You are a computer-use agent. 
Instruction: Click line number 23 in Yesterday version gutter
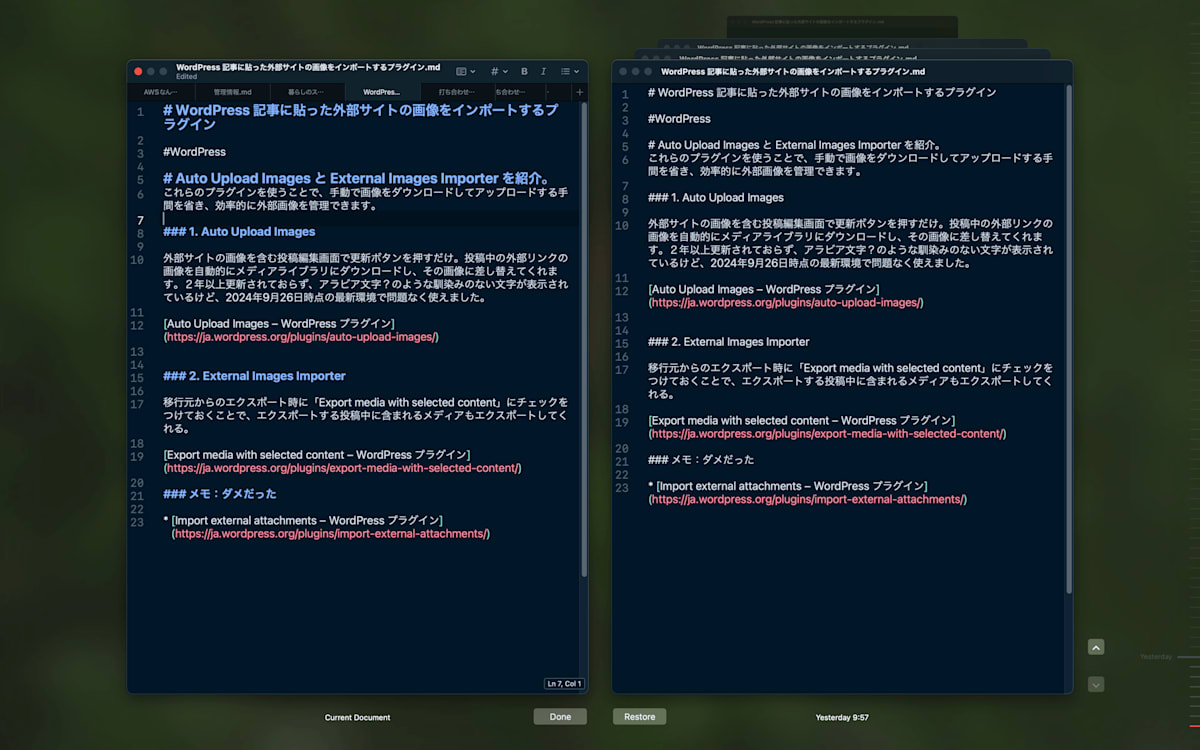(622, 487)
